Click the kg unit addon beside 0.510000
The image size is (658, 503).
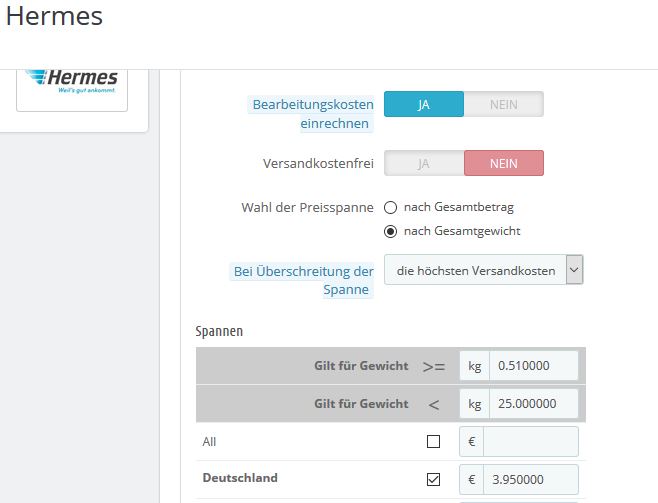tap(474, 366)
